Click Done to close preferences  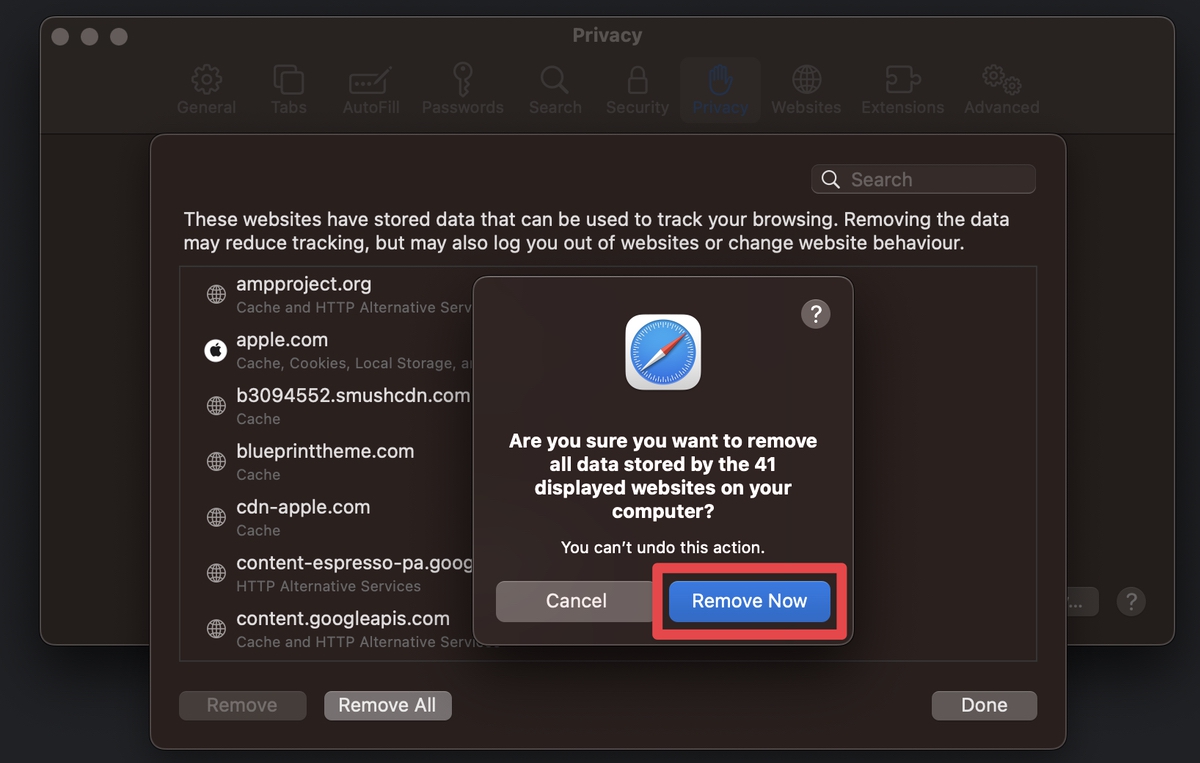point(983,705)
